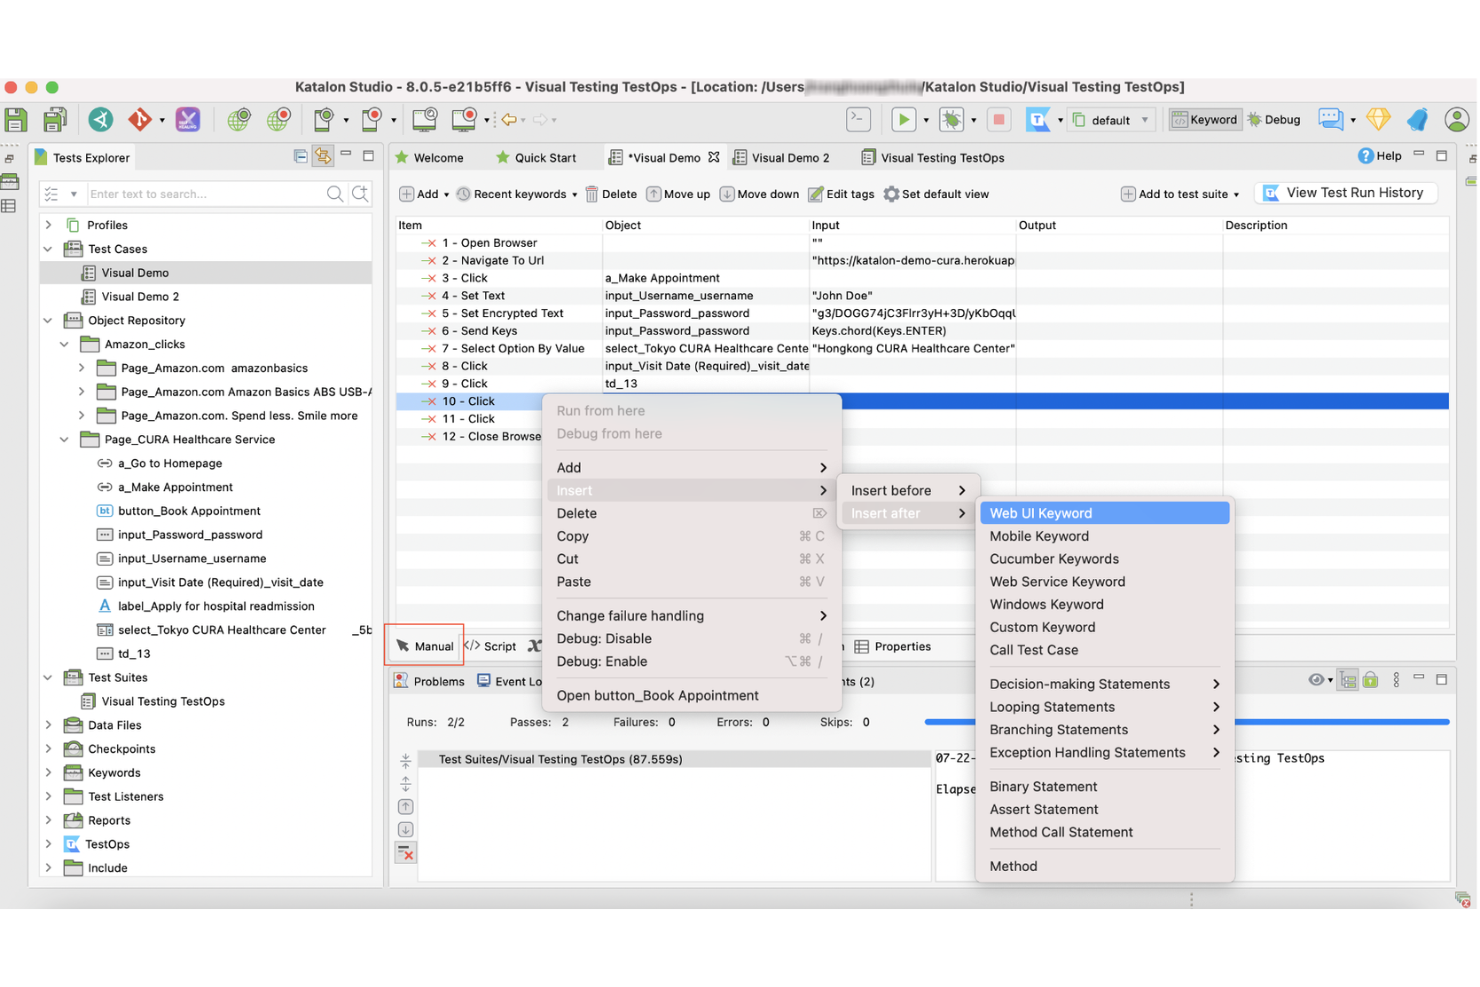Viewport: 1480px width, 987px height.
Task: Expand the Data Files tree item
Action: pos(49,725)
